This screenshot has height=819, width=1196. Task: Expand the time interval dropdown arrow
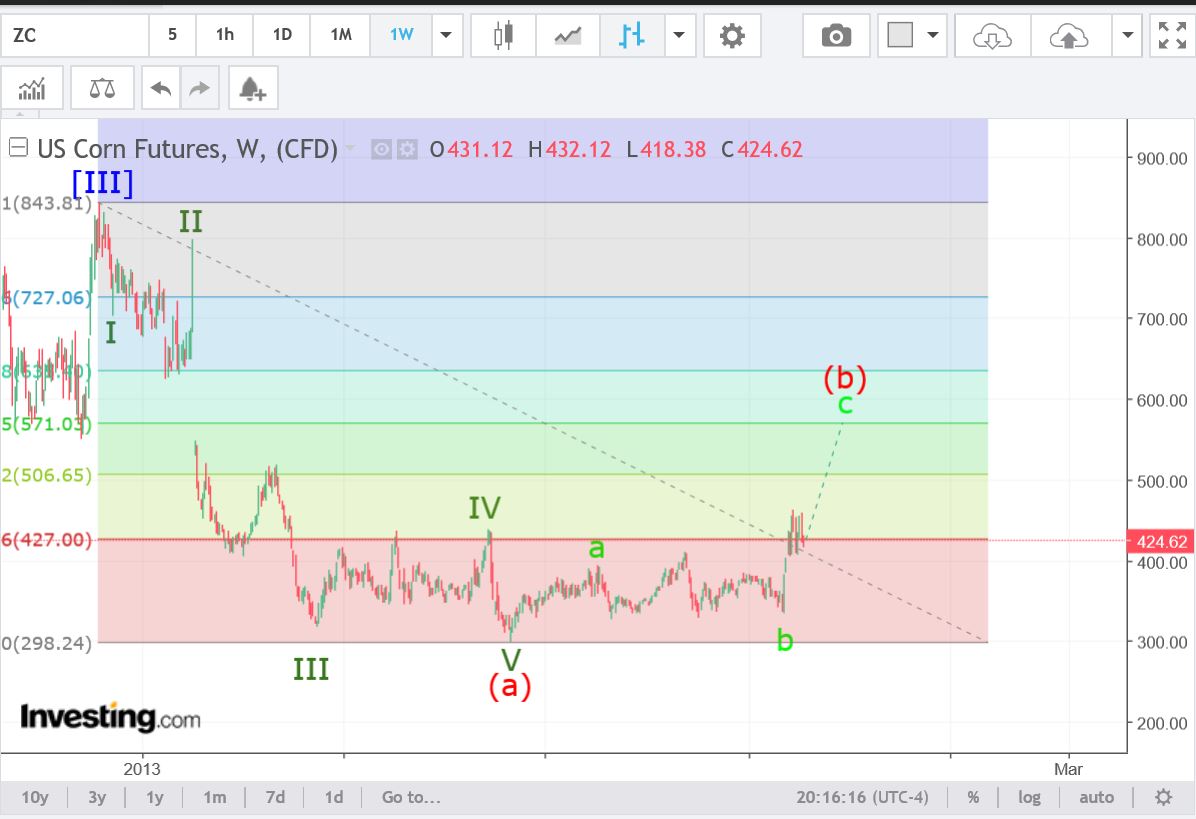point(446,36)
